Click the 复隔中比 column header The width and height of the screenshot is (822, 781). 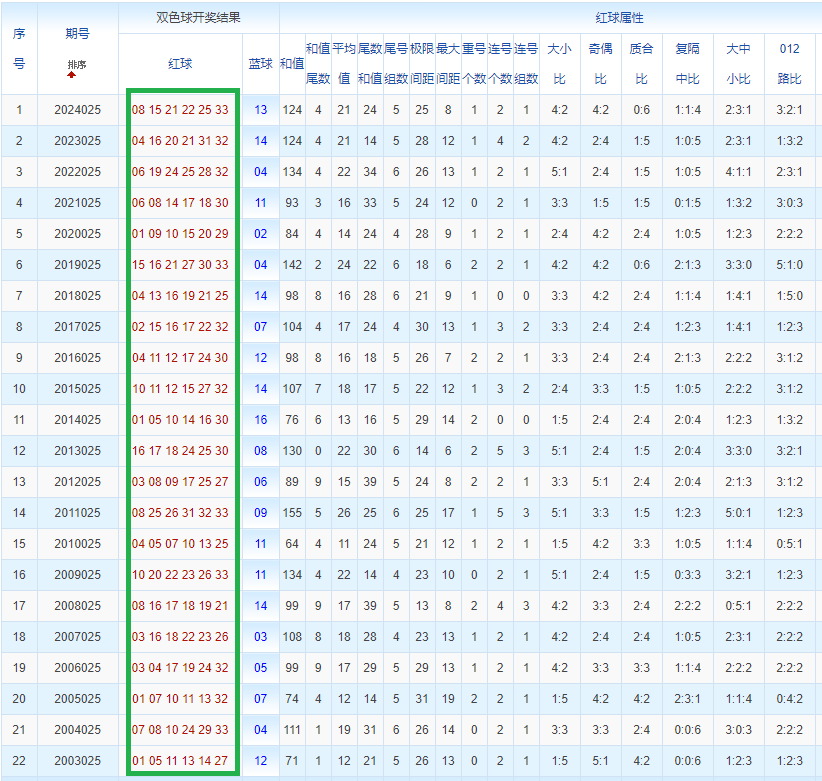688,63
